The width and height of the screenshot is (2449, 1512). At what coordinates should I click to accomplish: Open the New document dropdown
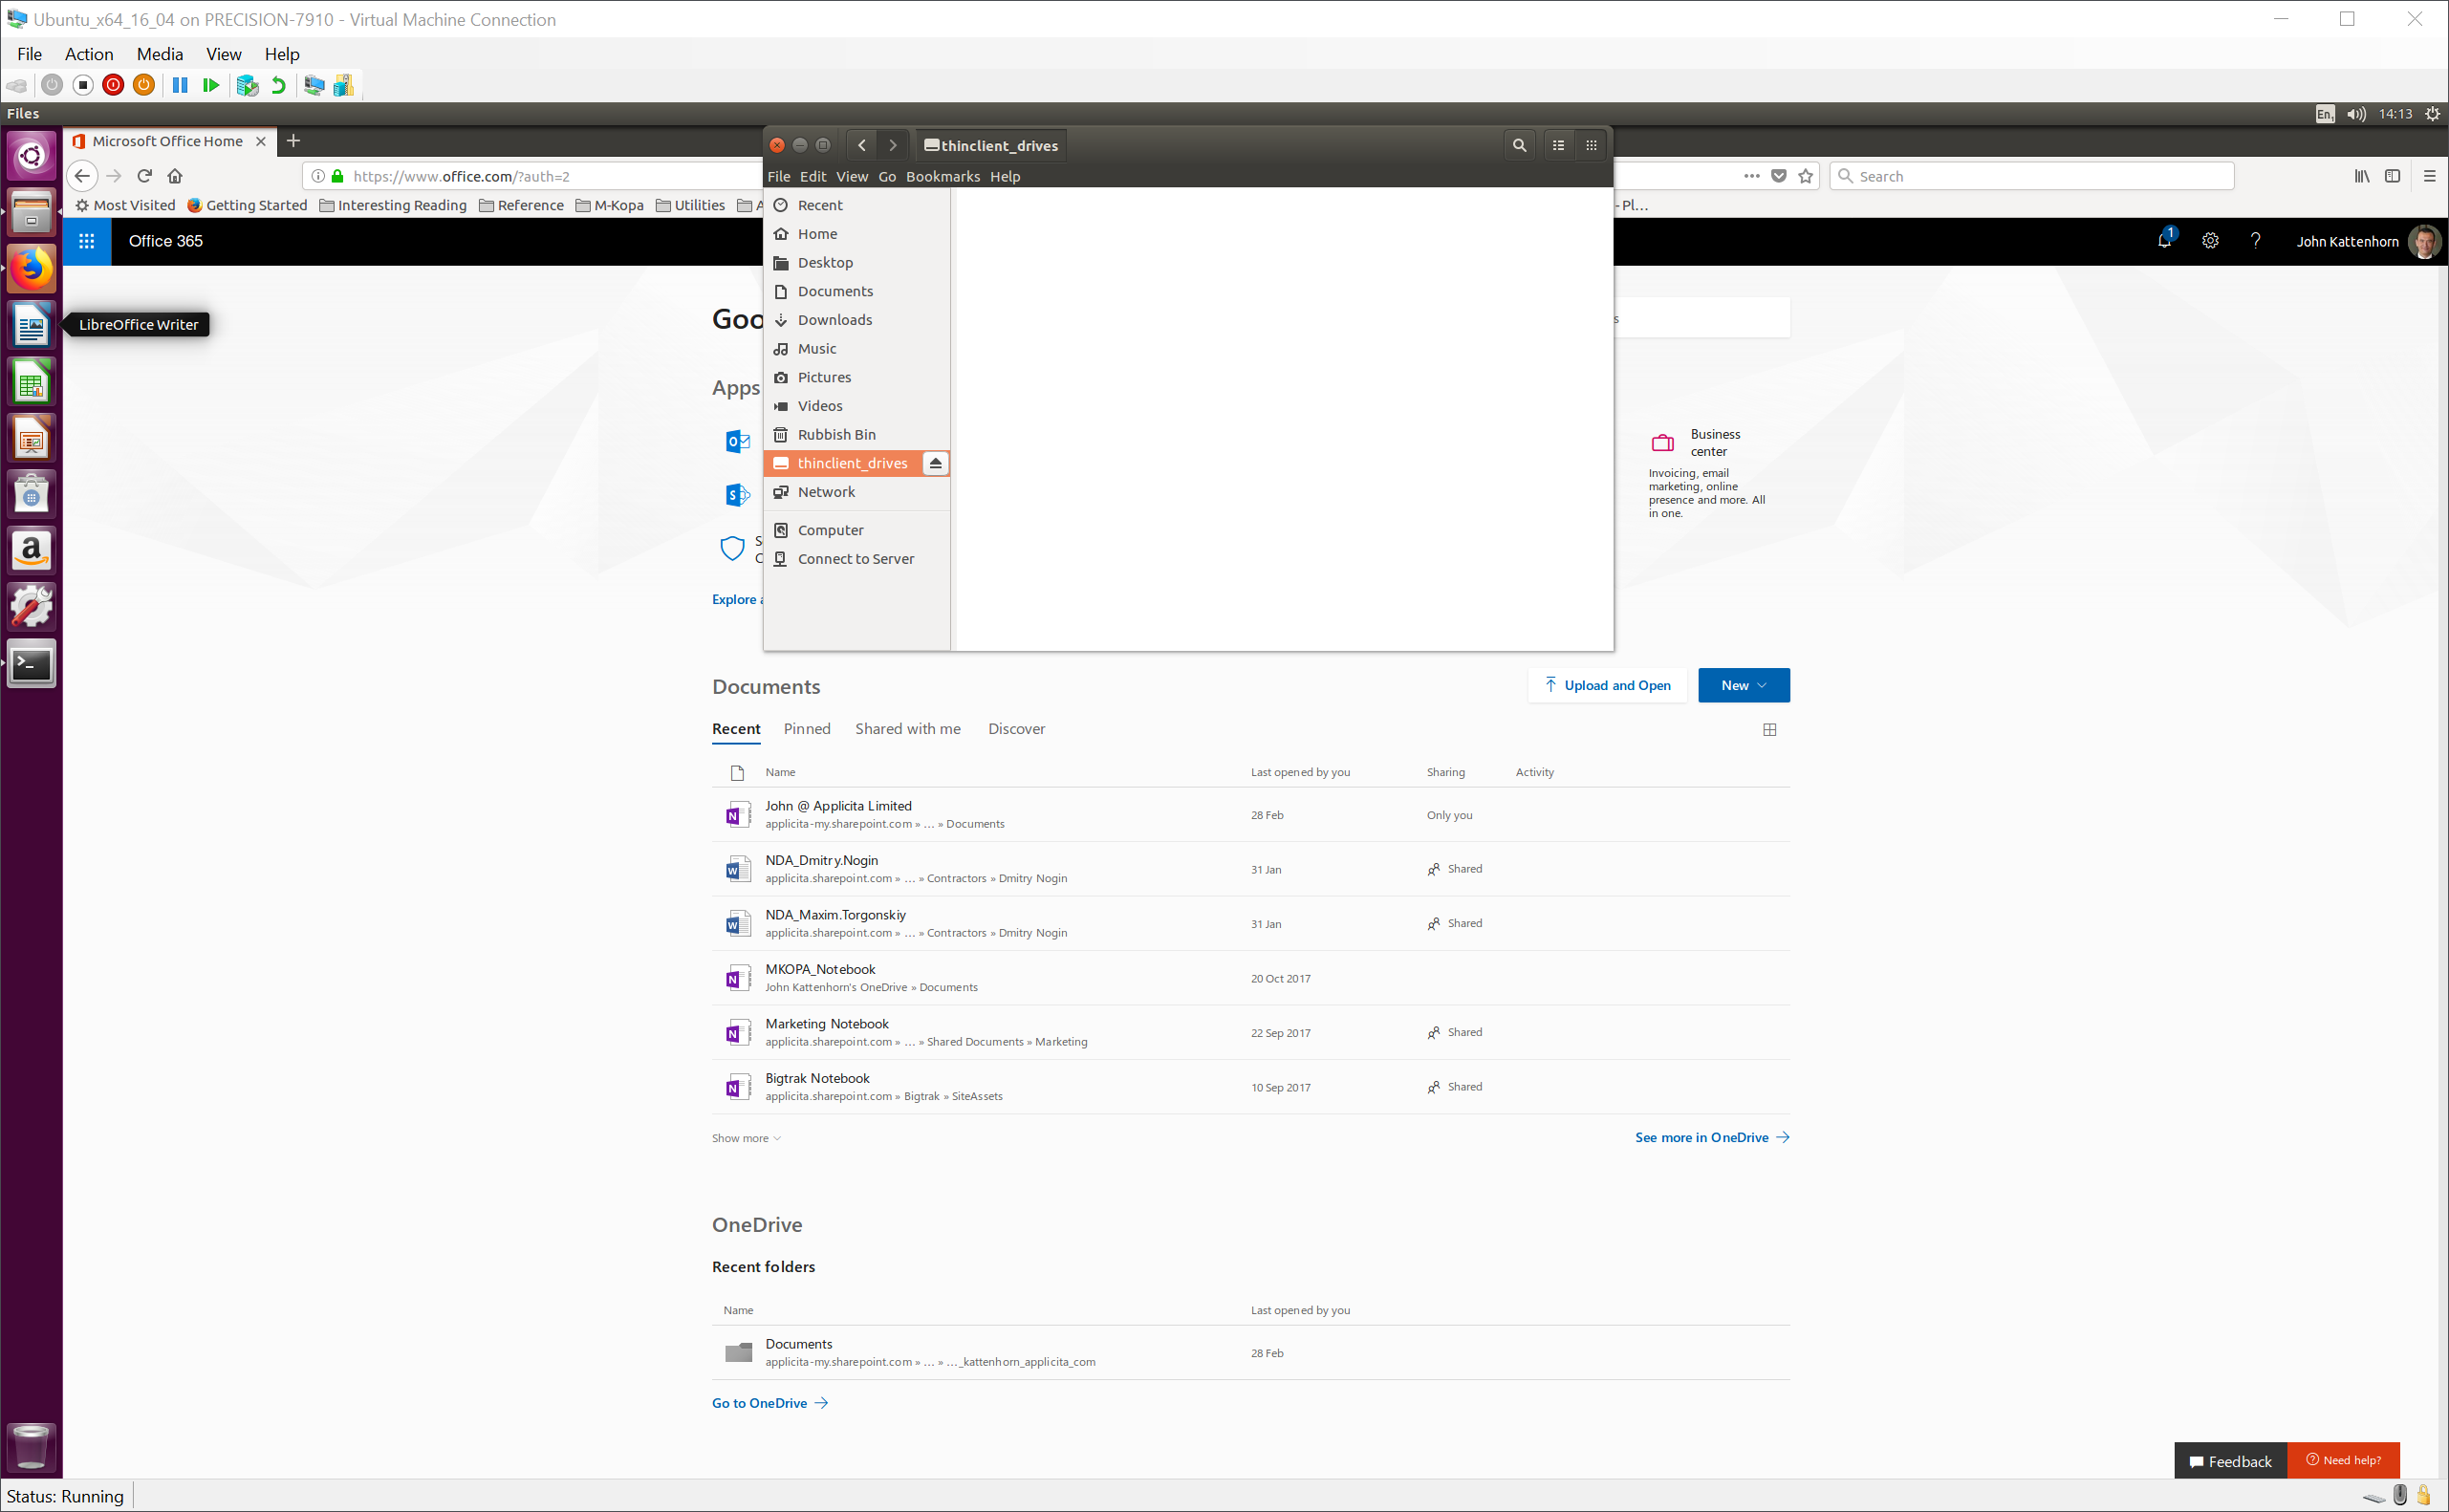pos(1742,685)
